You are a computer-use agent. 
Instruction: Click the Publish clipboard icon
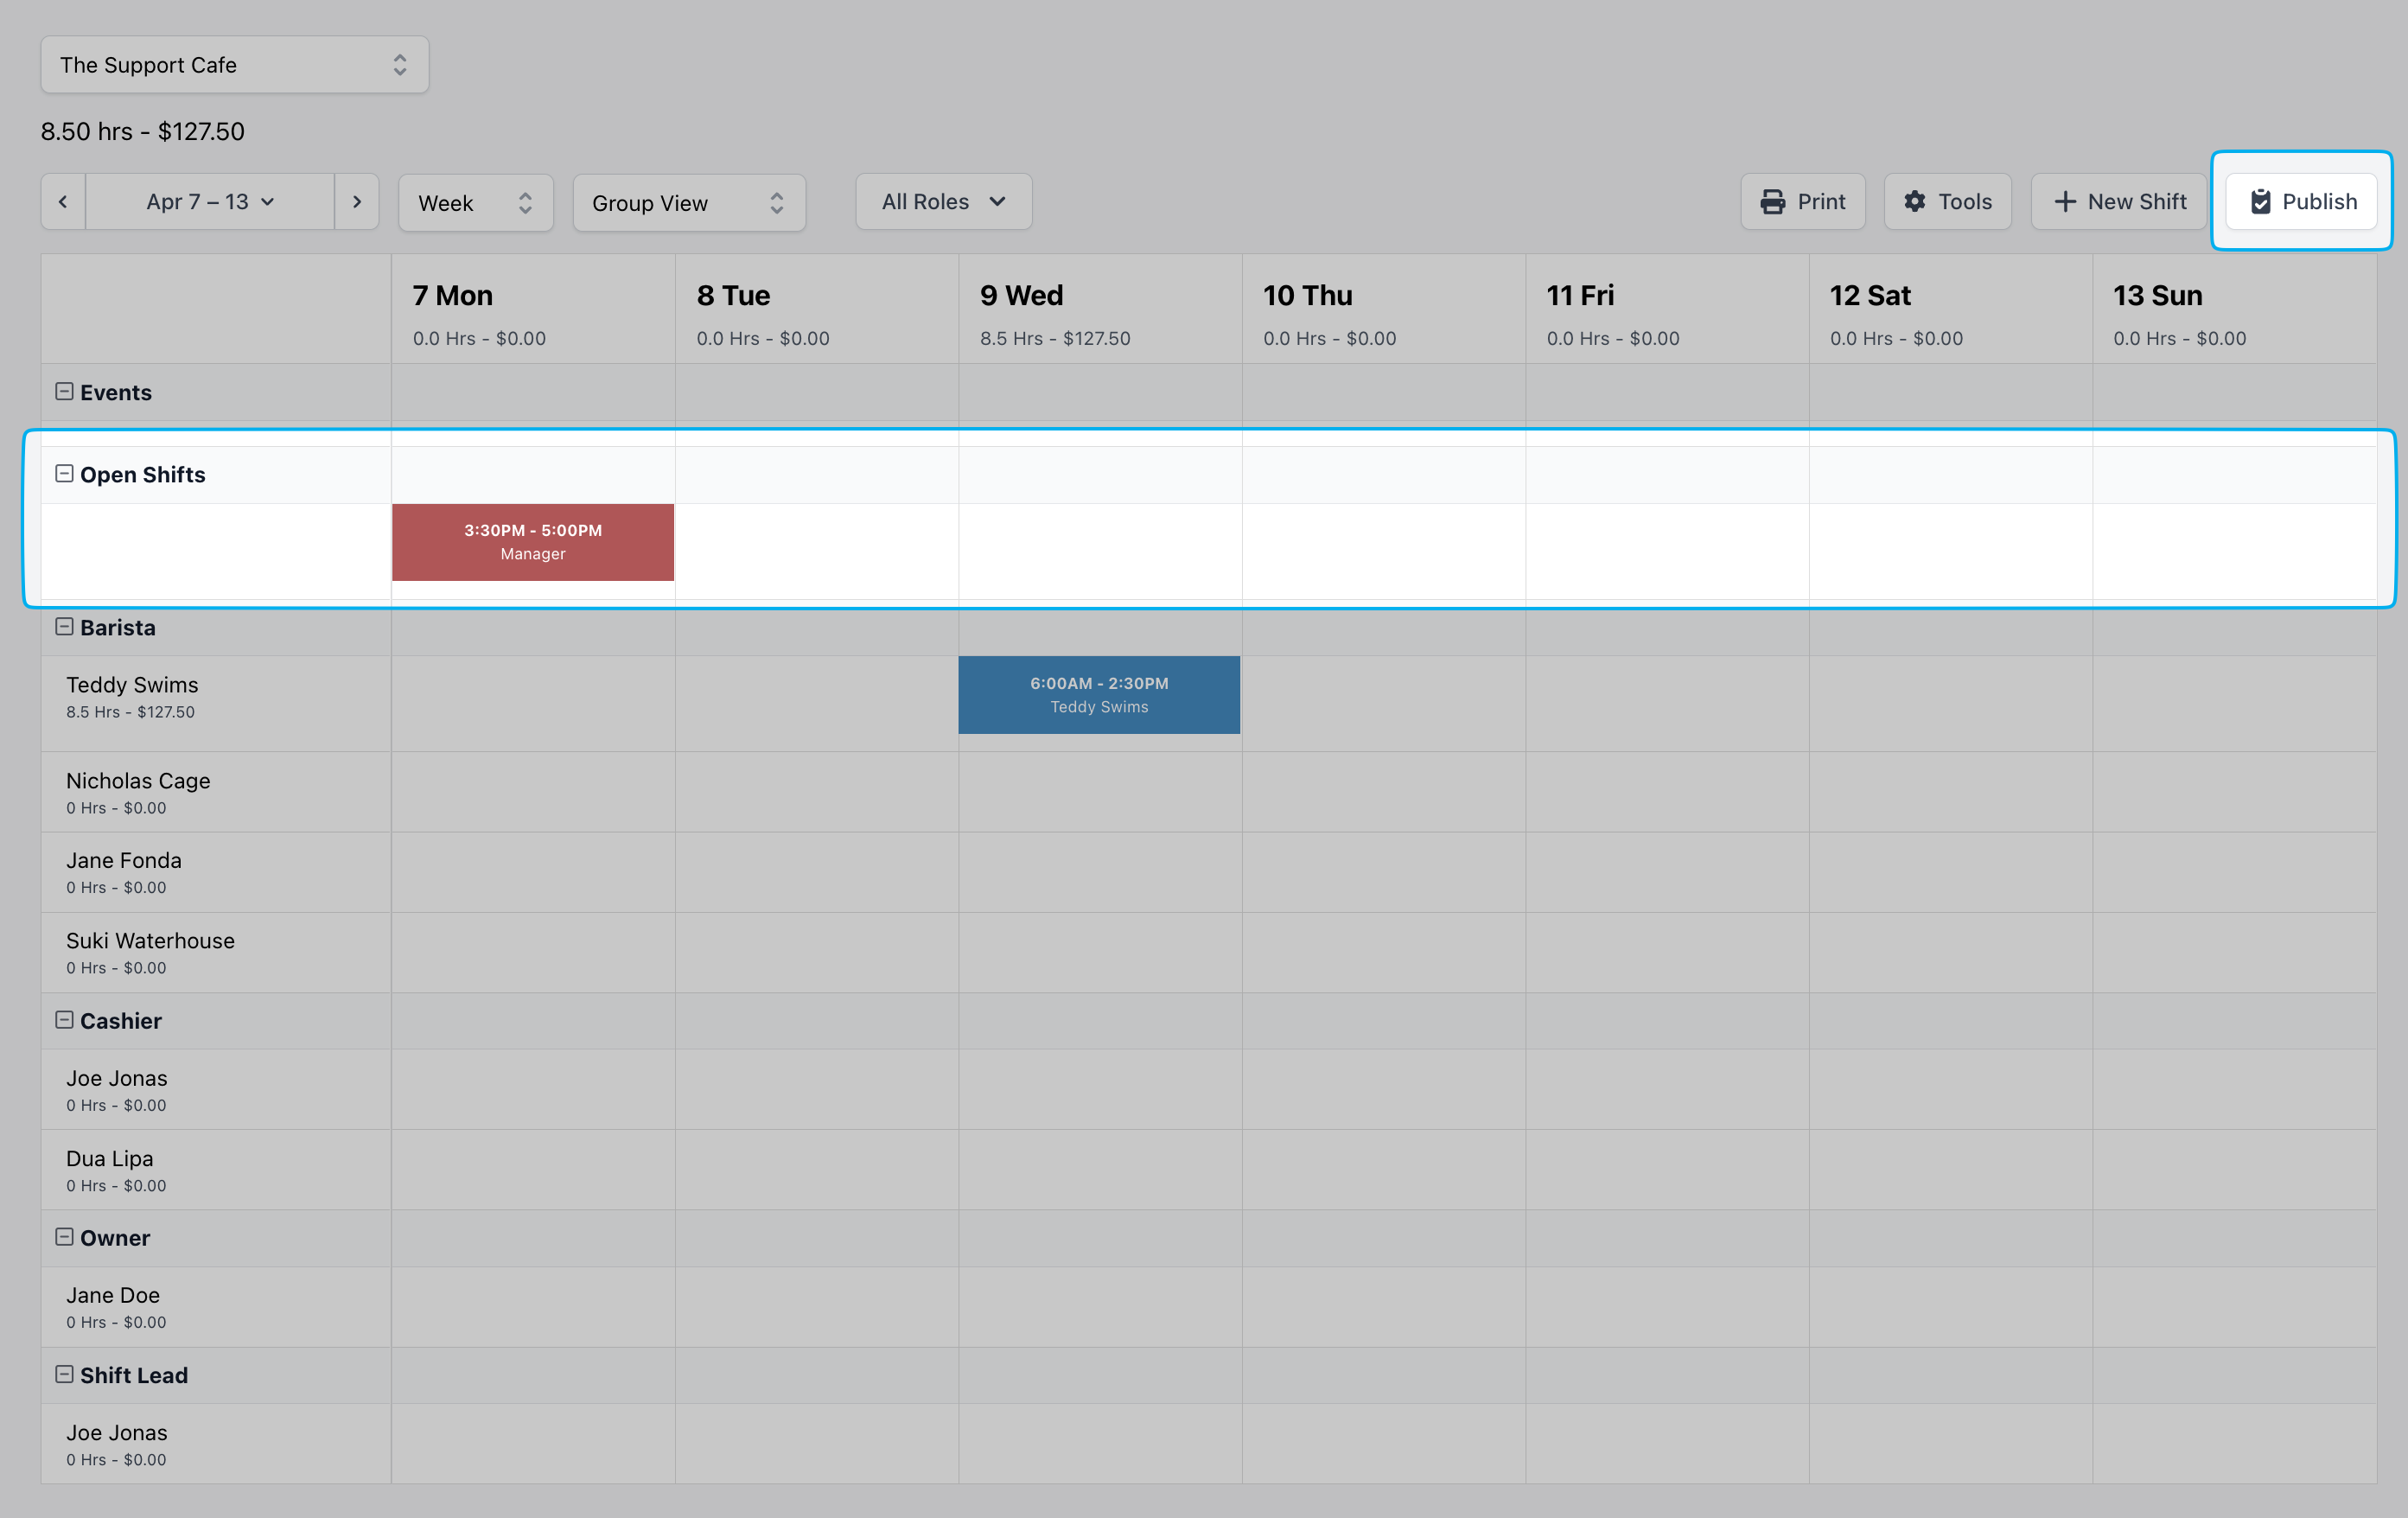(x=2260, y=202)
